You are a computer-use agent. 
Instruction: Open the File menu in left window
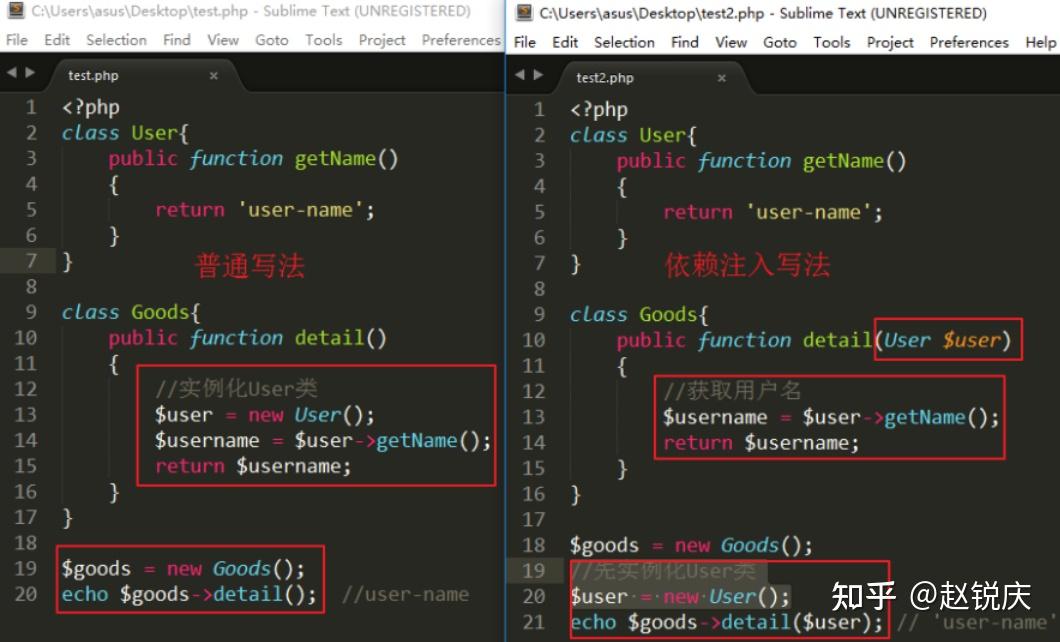(16, 40)
